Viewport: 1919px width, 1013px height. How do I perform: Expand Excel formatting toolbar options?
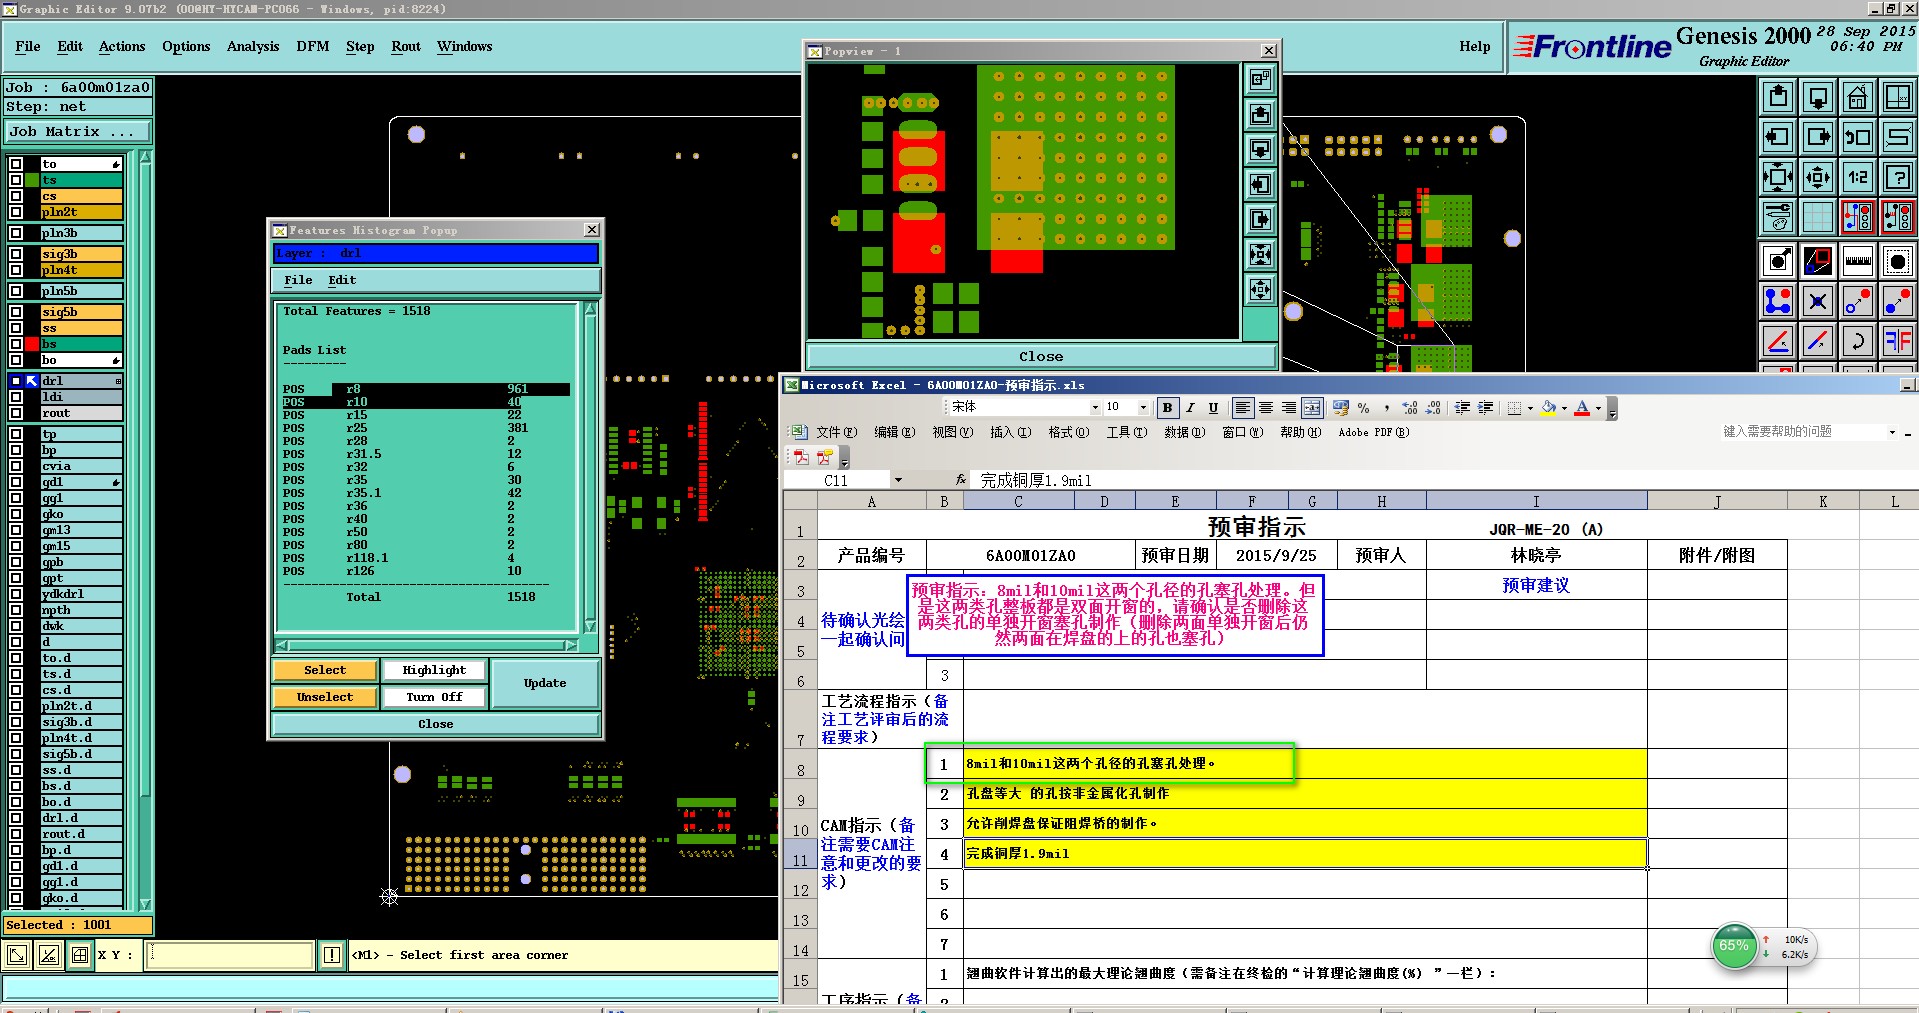(x=1611, y=409)
